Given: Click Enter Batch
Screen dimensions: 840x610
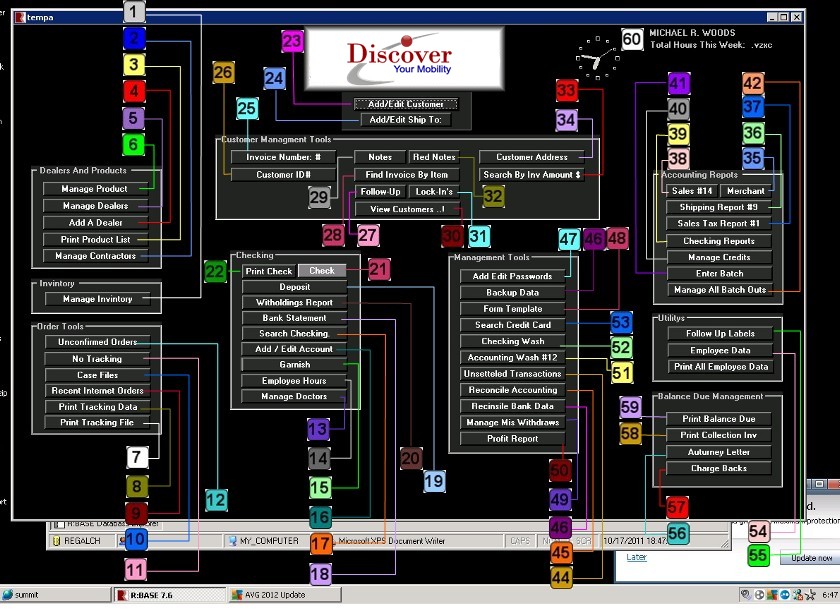Looking at the screenshot, I should pyautogui.click(x=719, y=274).
